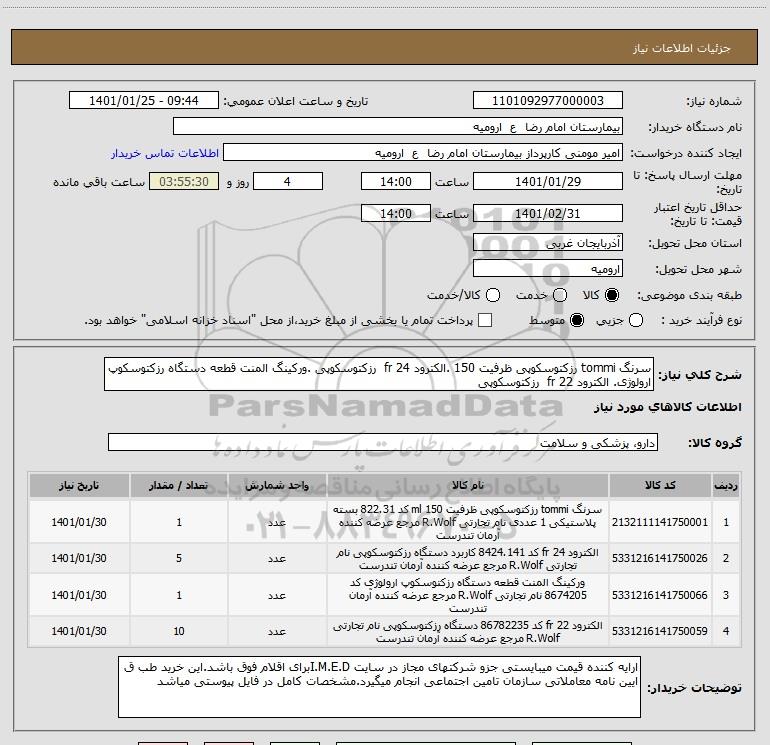Click tommi syringe item name in row 1
Image resolution: width=770 pixels, height=745 pixels.
(468, 522)
